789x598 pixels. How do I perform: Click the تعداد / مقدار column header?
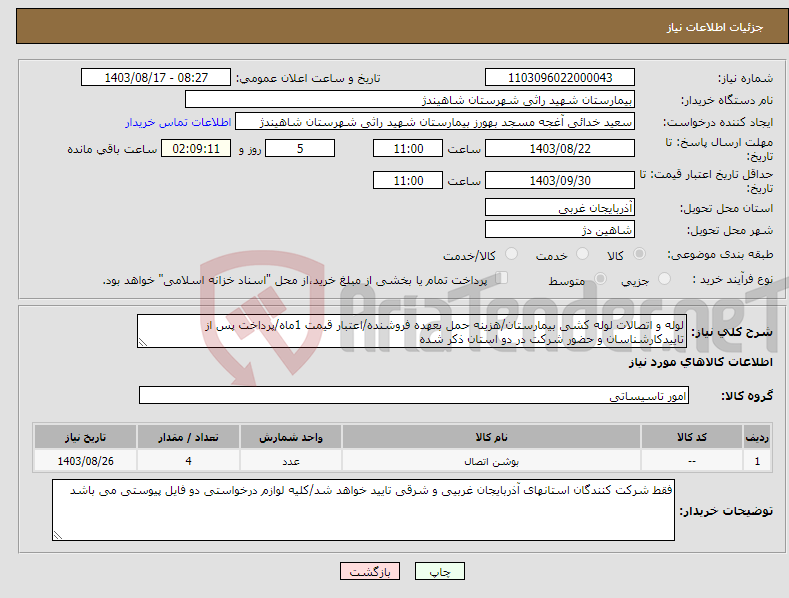pos(188,437)
